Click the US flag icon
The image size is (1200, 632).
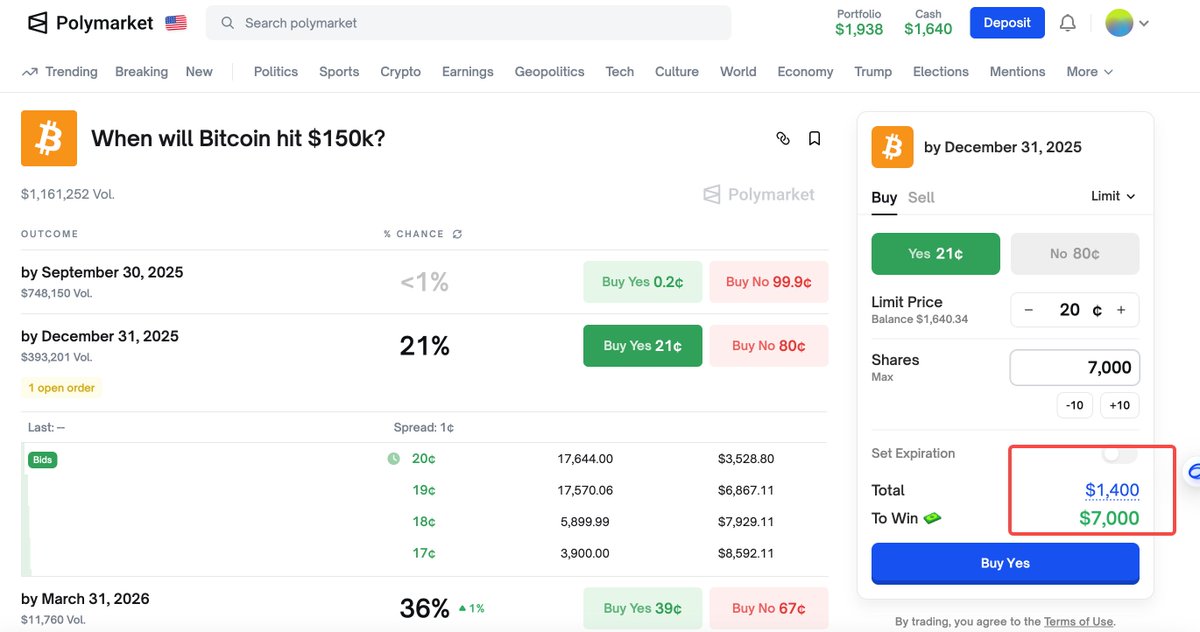[x=176, y=22]
